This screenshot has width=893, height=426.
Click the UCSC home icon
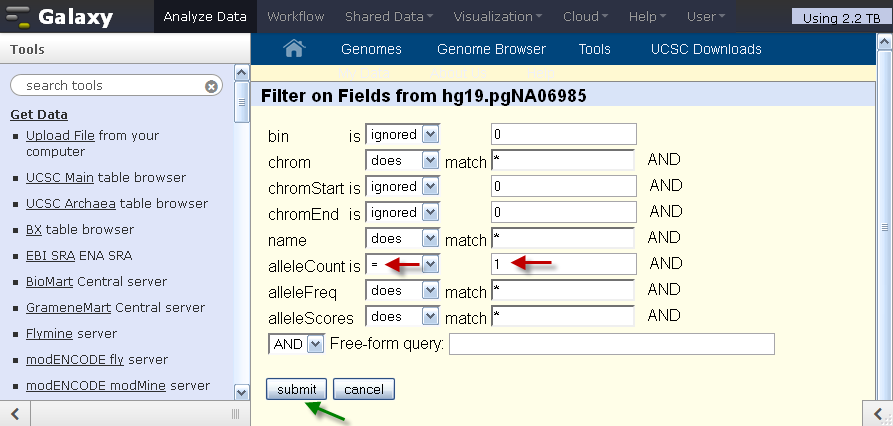click(294, 48)
